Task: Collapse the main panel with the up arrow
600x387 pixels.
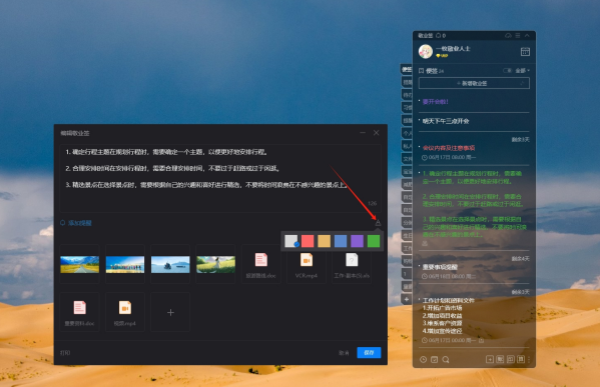Action: pos(527,35)
